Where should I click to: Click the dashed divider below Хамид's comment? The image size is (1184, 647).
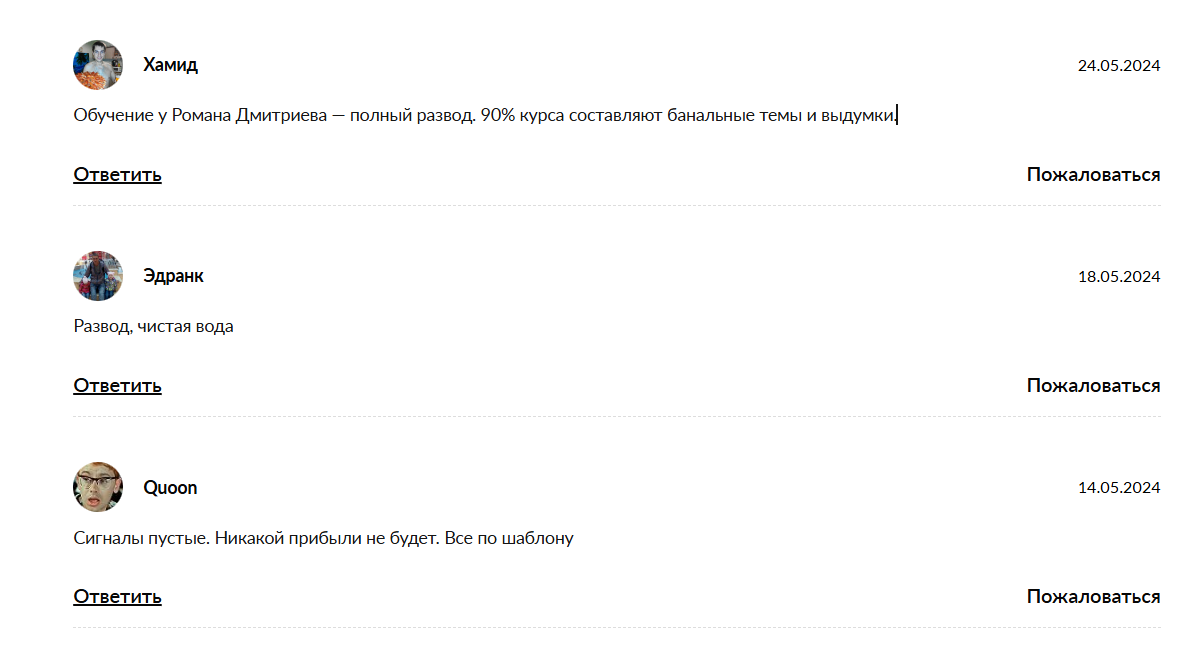click(617, 206)
